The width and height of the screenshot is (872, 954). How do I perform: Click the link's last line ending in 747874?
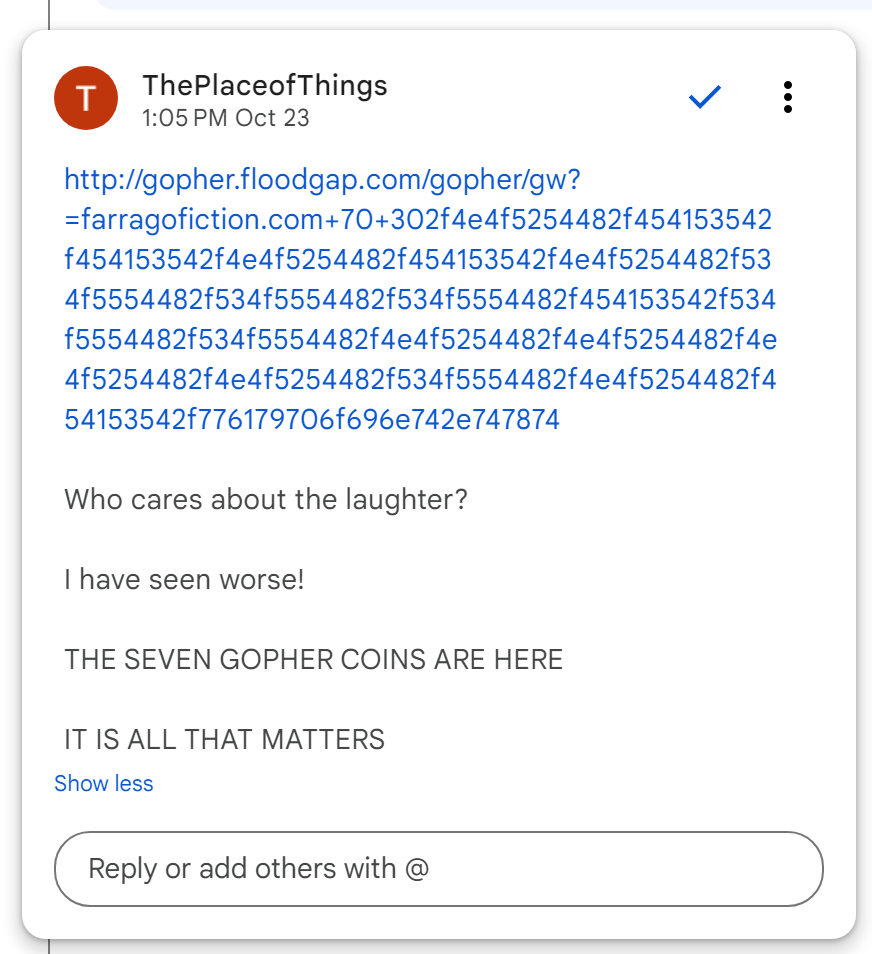(312, 420)
